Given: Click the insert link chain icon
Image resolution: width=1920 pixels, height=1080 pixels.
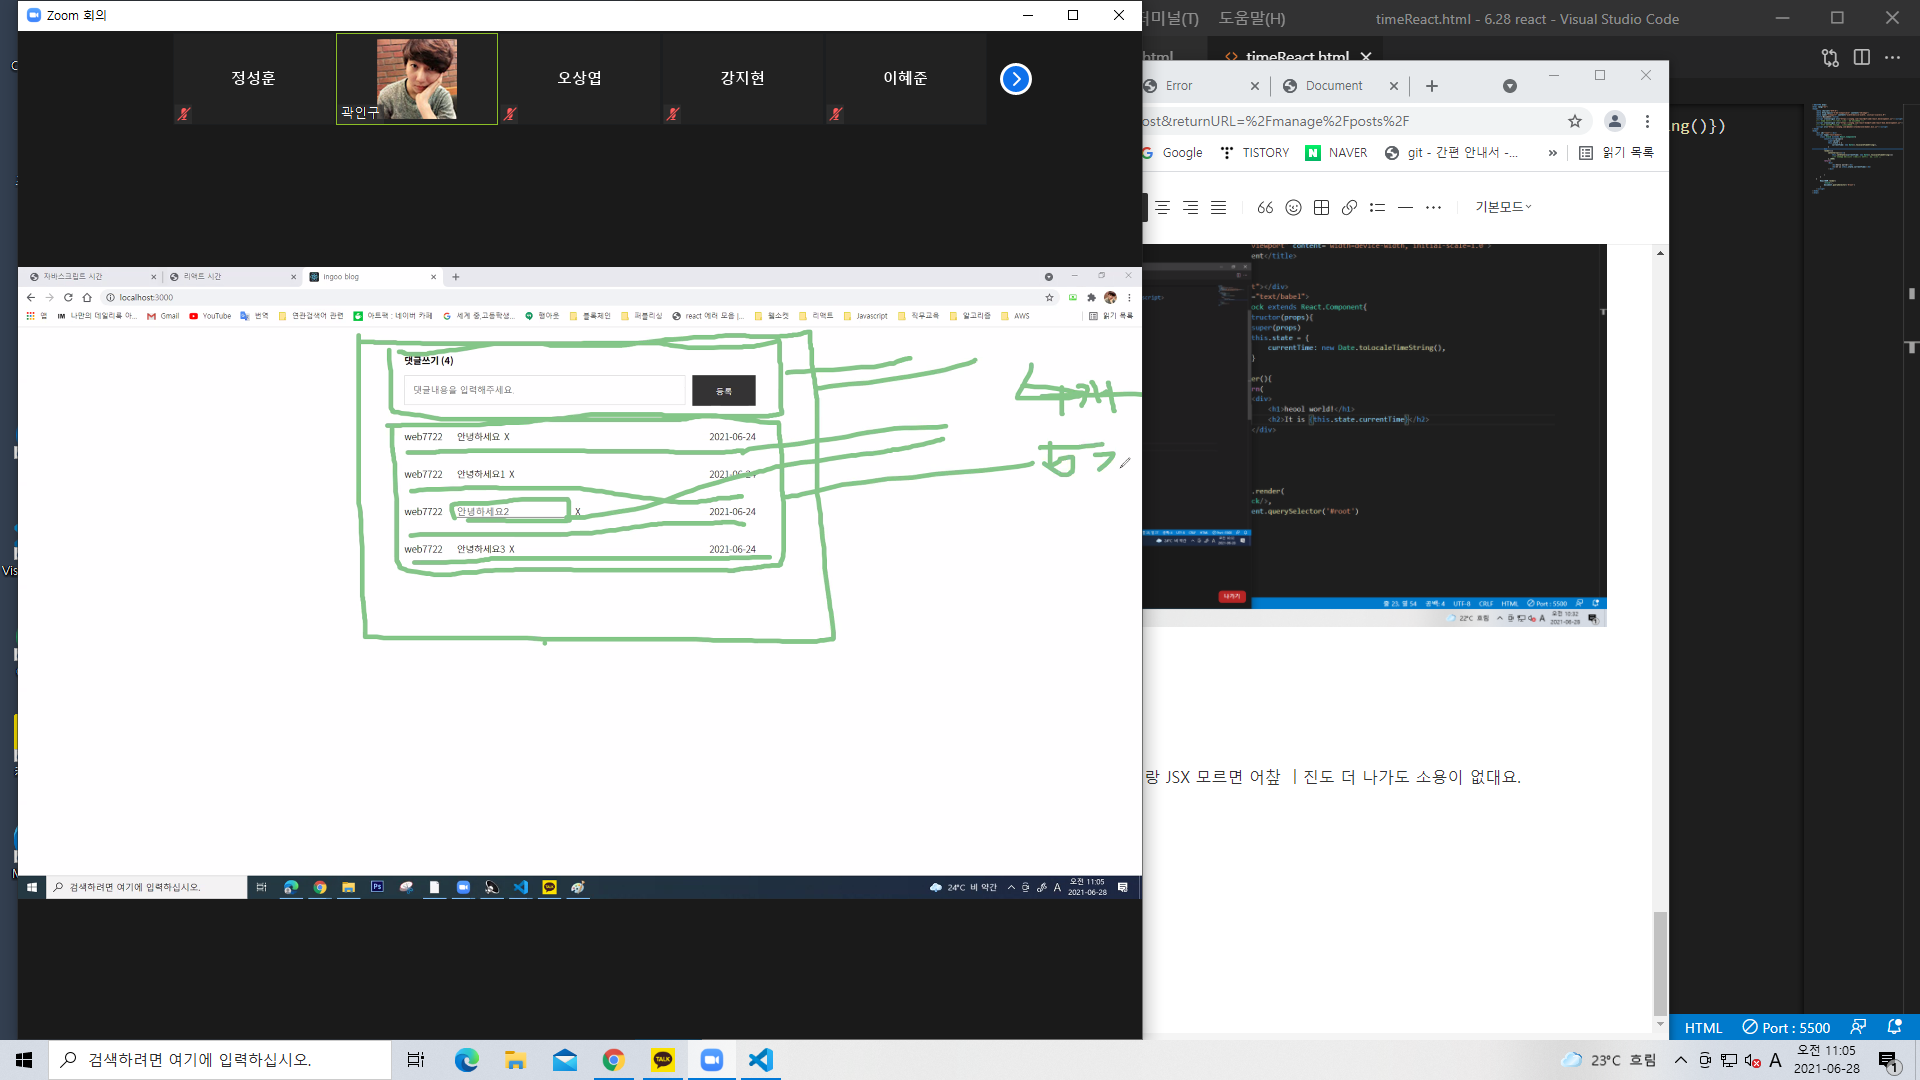Looking at the screenshot, I should (1349, 207).
